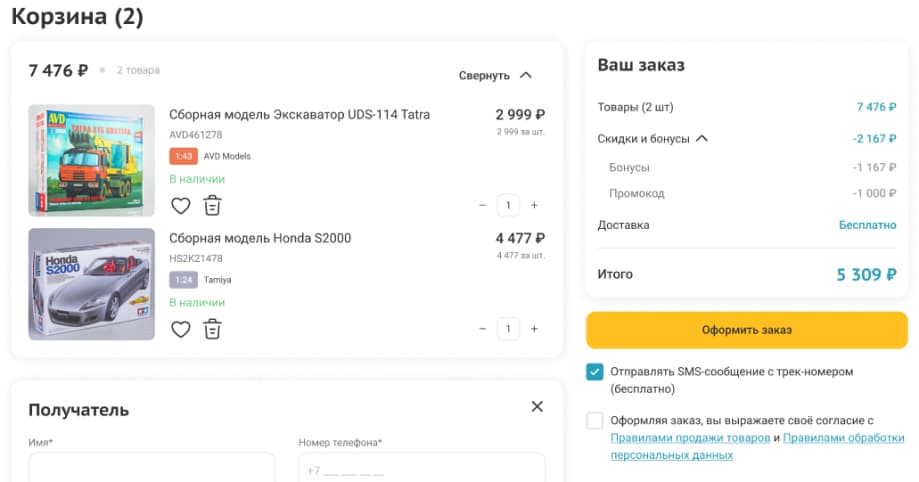The height and width of the screenshot is (482, 919).
Task: Uncheck SMS tracking number notification checkbox
Action: pyautogui.click(x=595, y=372)
